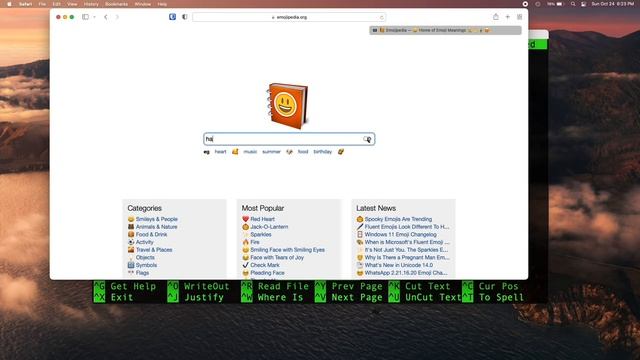Open the Spotlight search icon in menu bar

573,4
